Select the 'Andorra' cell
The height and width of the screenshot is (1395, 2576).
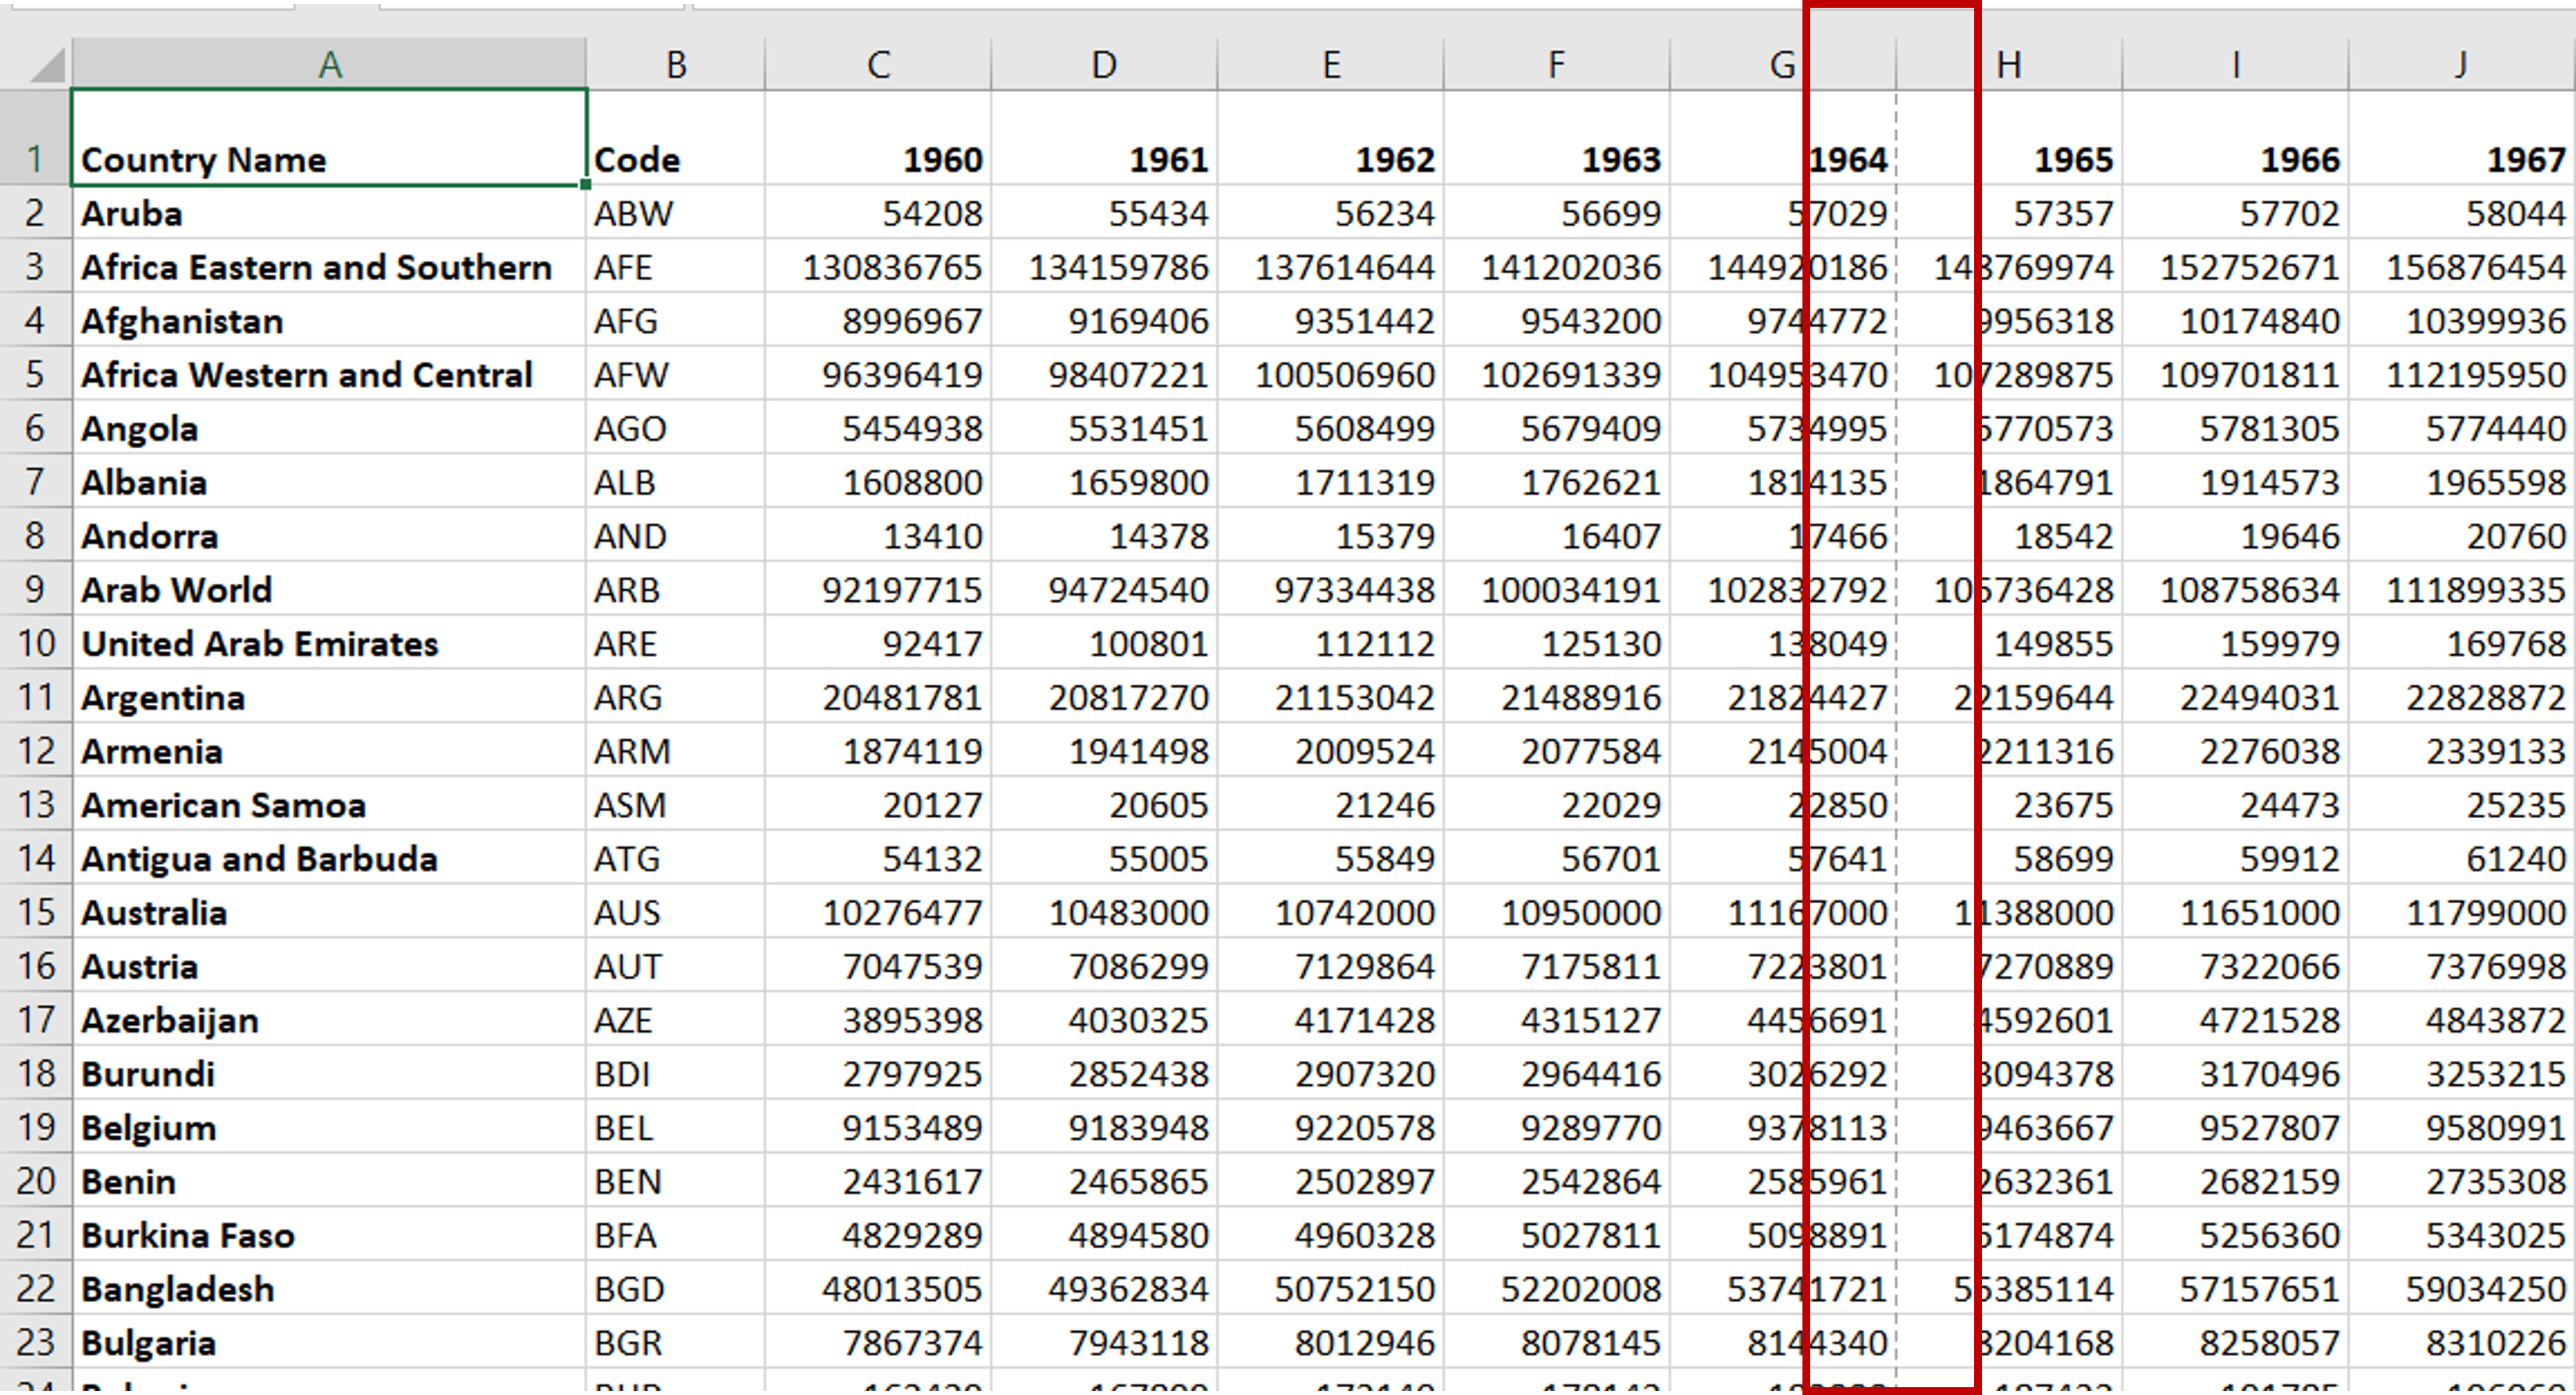coord(329,536)
